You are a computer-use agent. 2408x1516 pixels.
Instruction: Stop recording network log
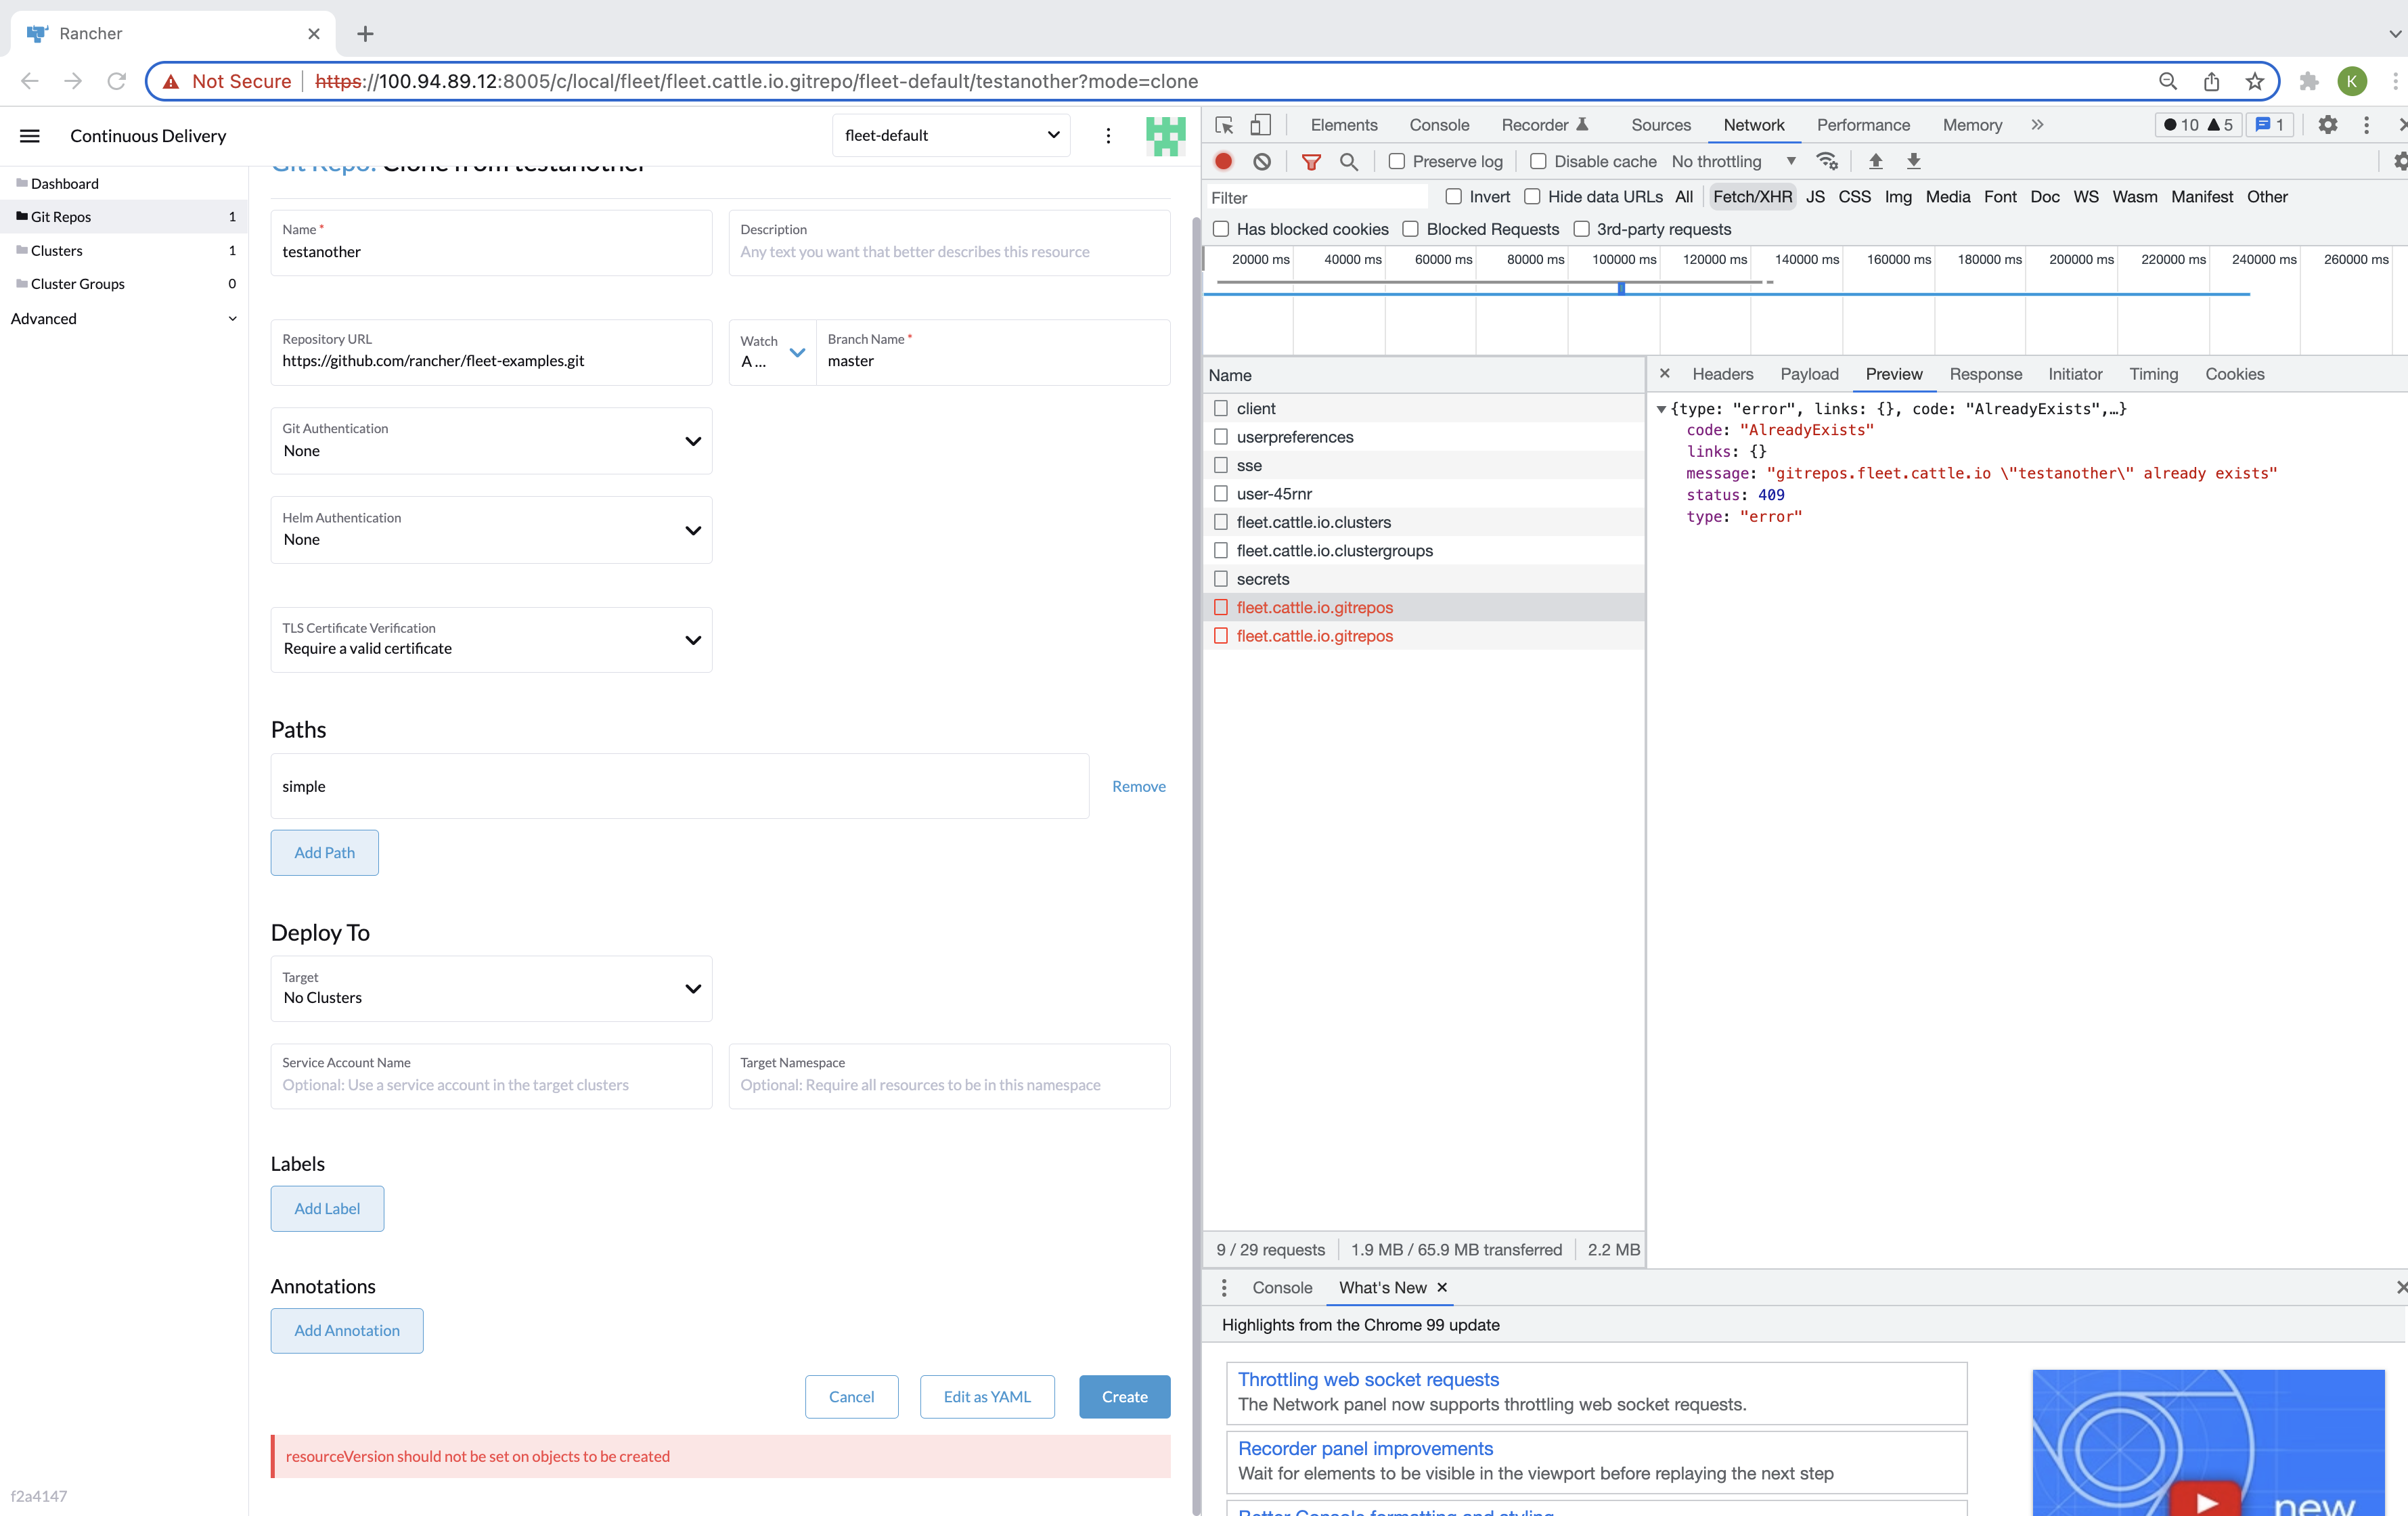tap(1224, 161)
